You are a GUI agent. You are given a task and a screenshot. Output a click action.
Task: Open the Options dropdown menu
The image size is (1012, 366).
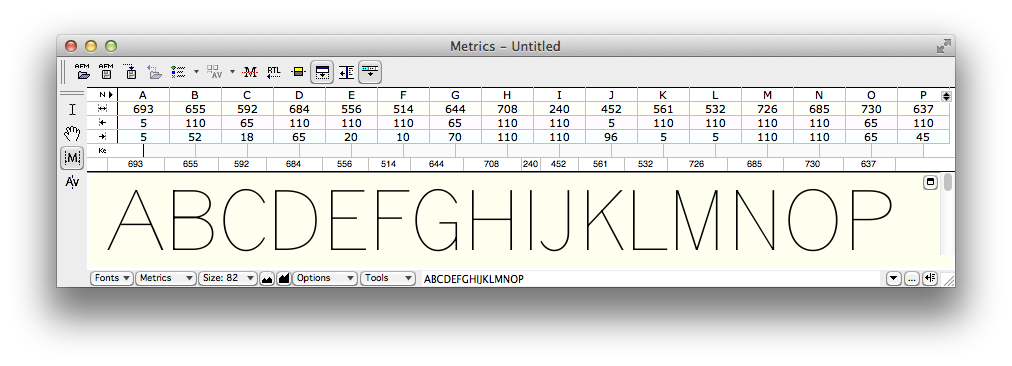coord(325,278)
